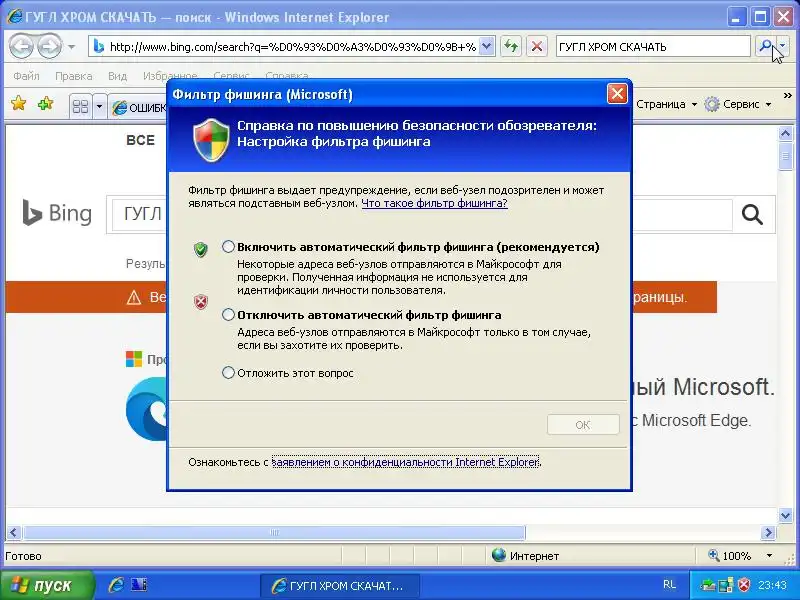Click the vertical scrollbar down arrow
This screenshot has height=600, width=800.
click(786, 515)
